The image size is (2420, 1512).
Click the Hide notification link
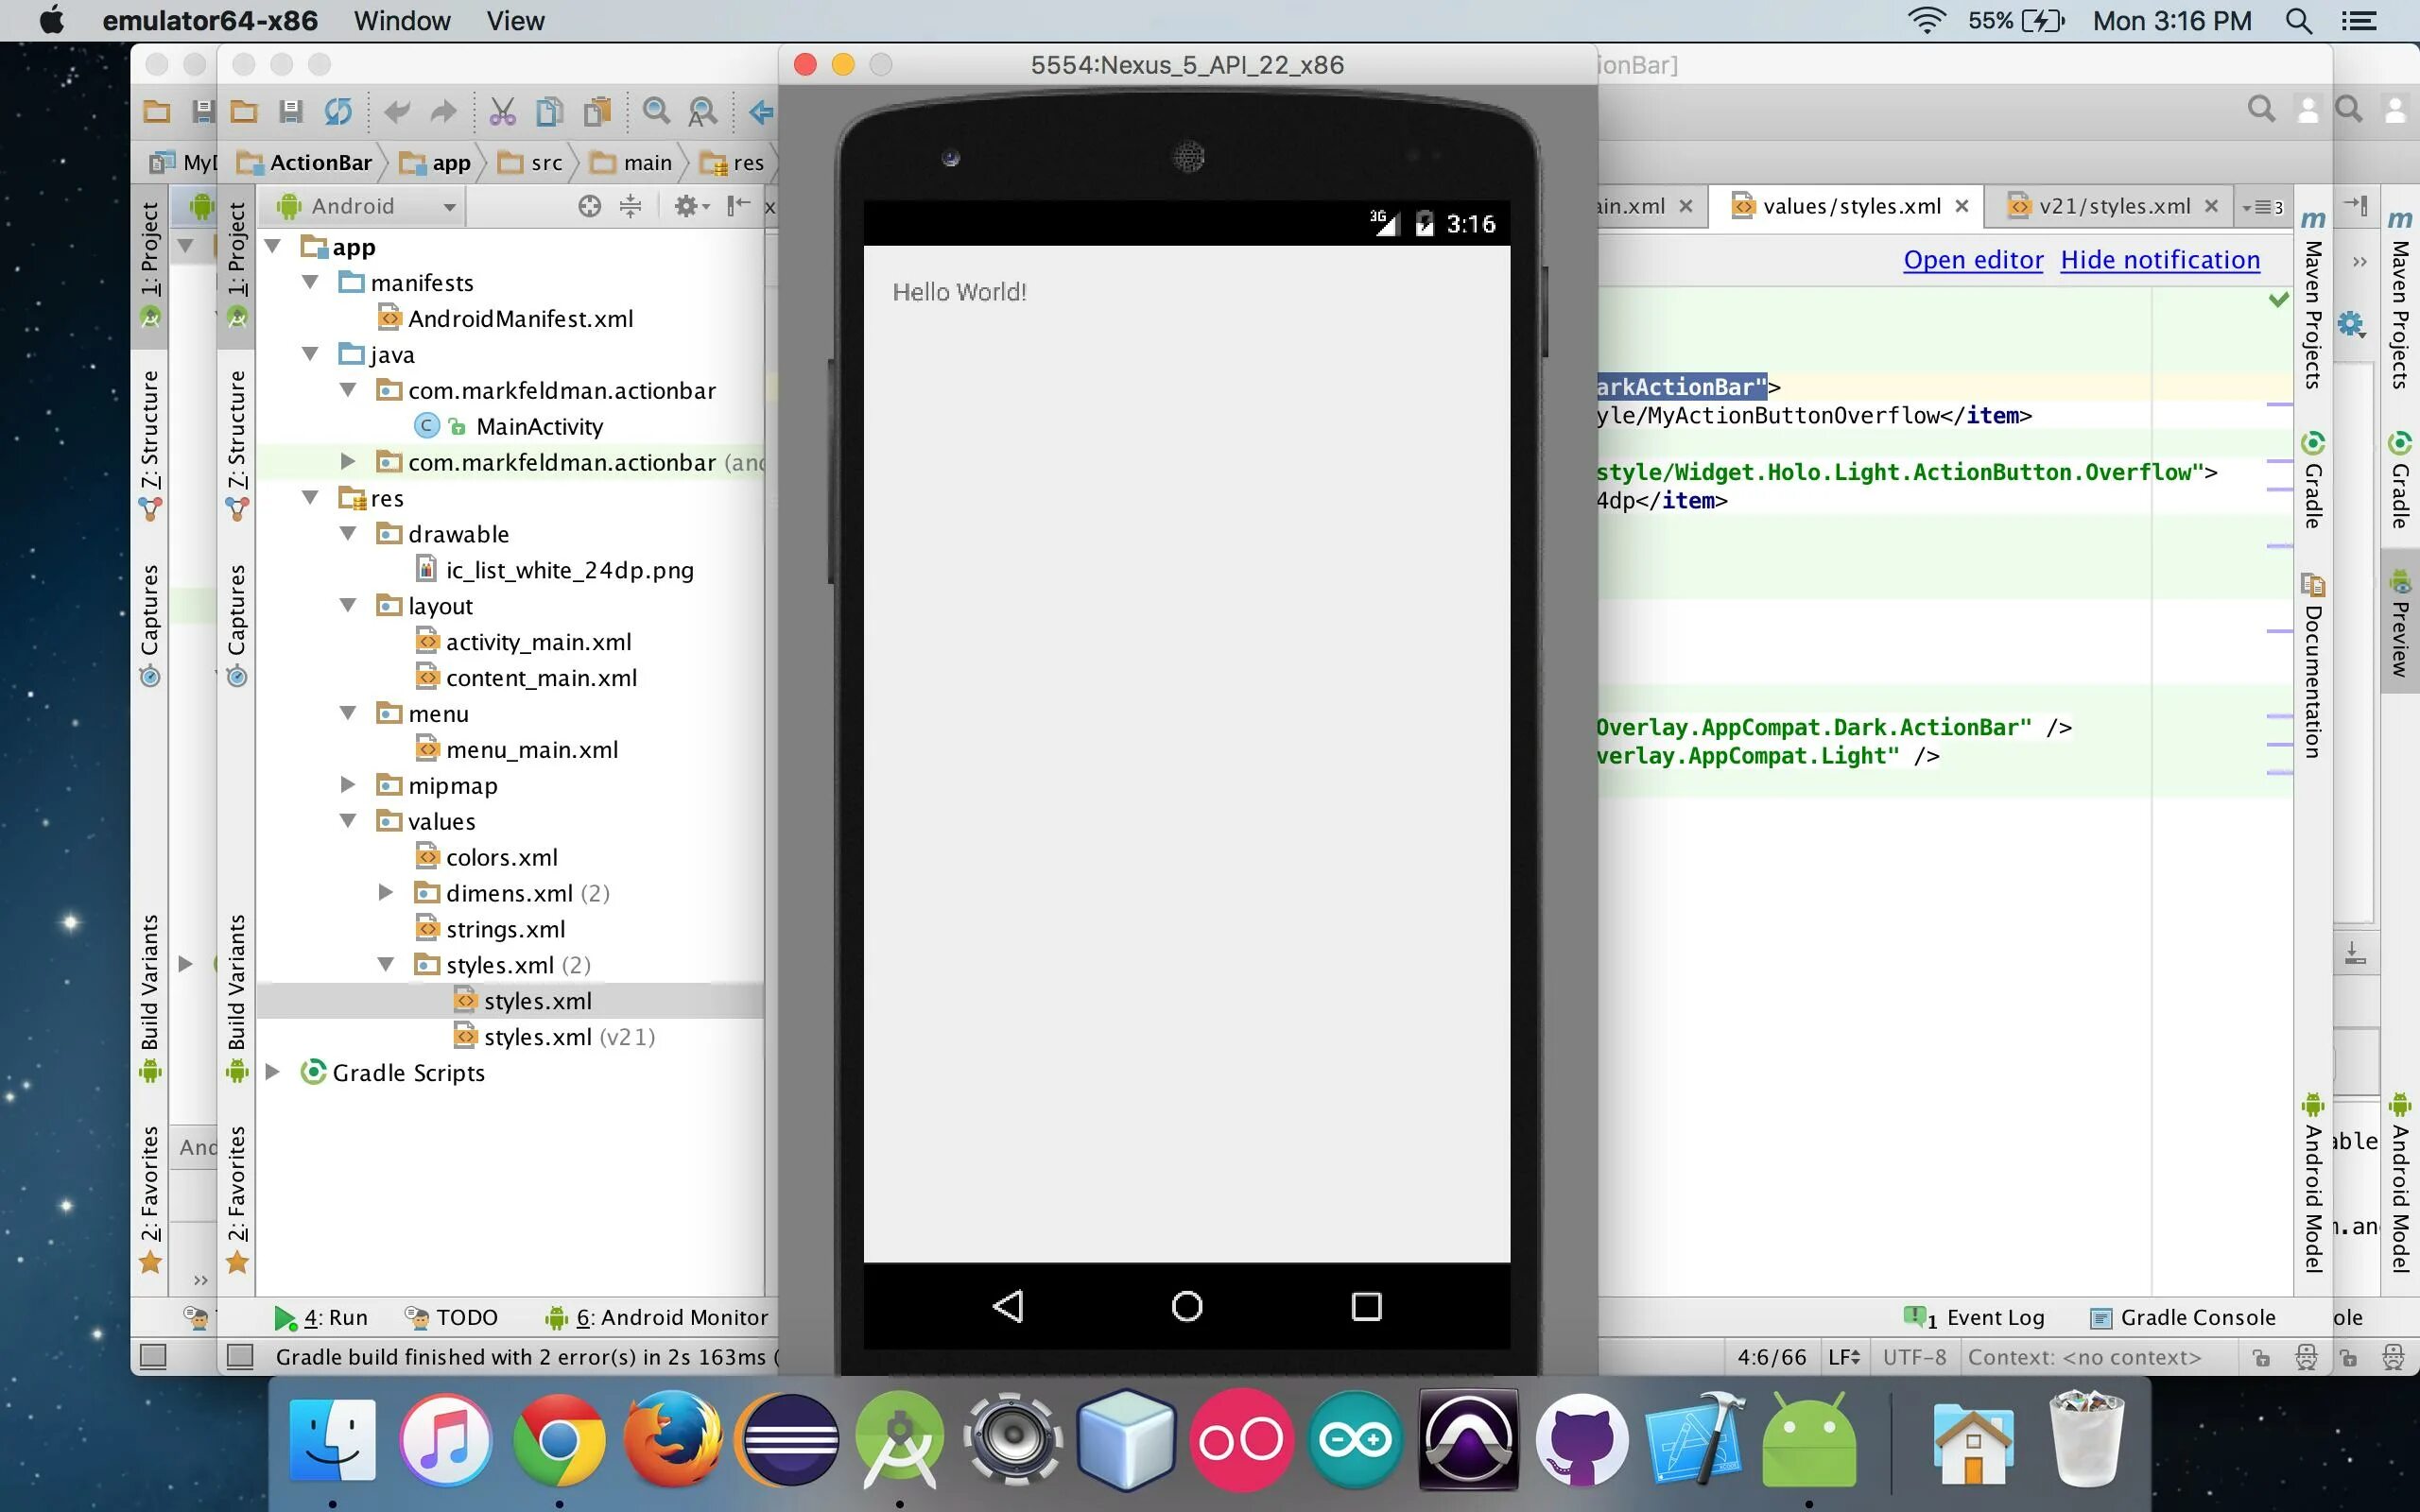click(2159, 260)
